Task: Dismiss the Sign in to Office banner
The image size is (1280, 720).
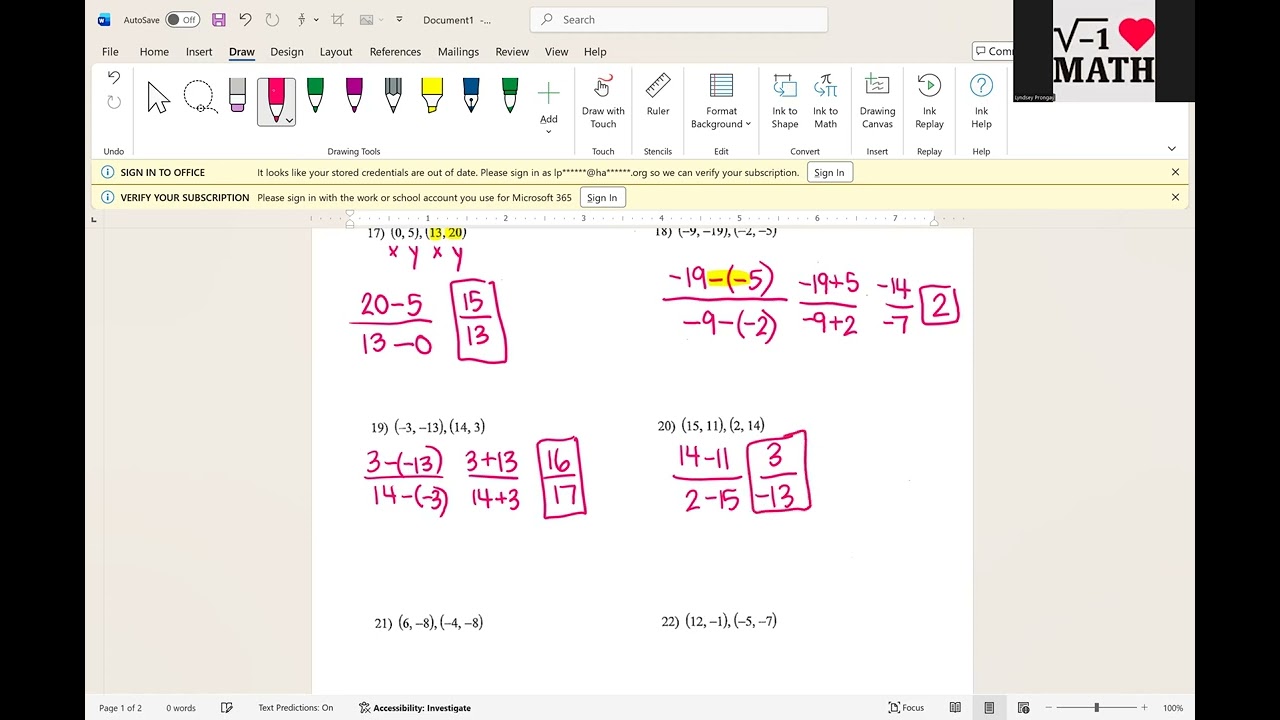Action: (1175, 172)
